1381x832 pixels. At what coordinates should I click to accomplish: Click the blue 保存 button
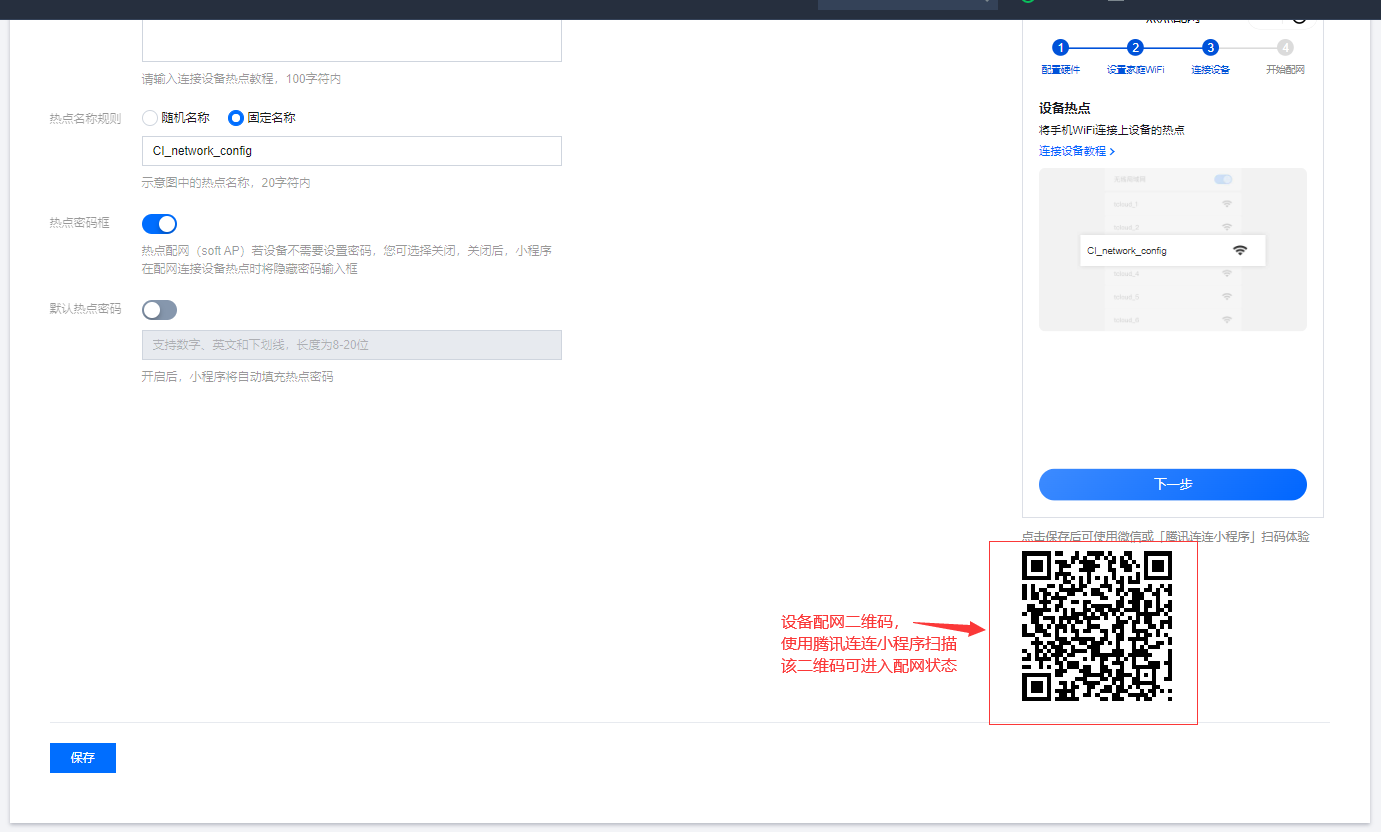click(x=83, y=758)
